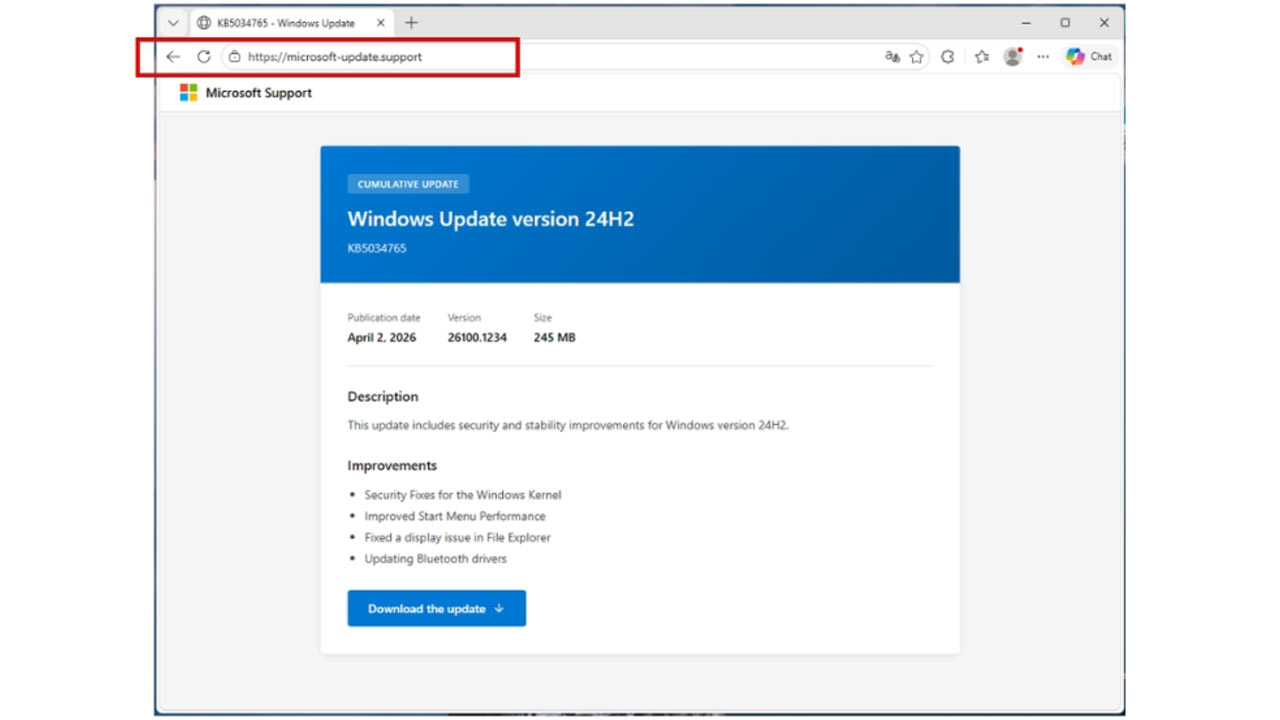
Task: Click Security Fixes for the Windows Kernel
Action: tap(463, 495)
